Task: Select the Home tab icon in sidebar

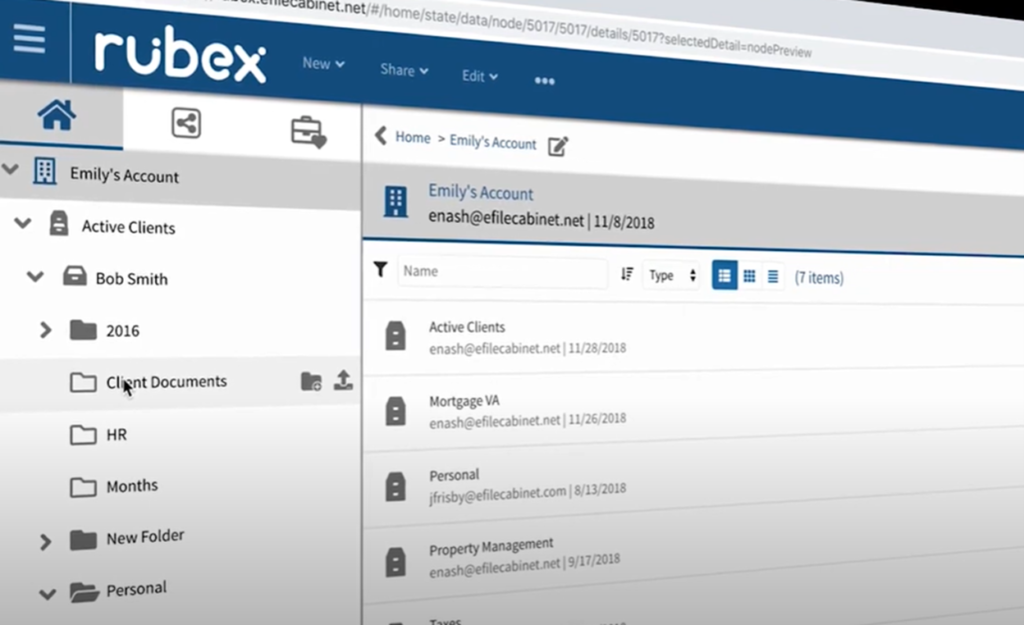Action: [57, 116]
